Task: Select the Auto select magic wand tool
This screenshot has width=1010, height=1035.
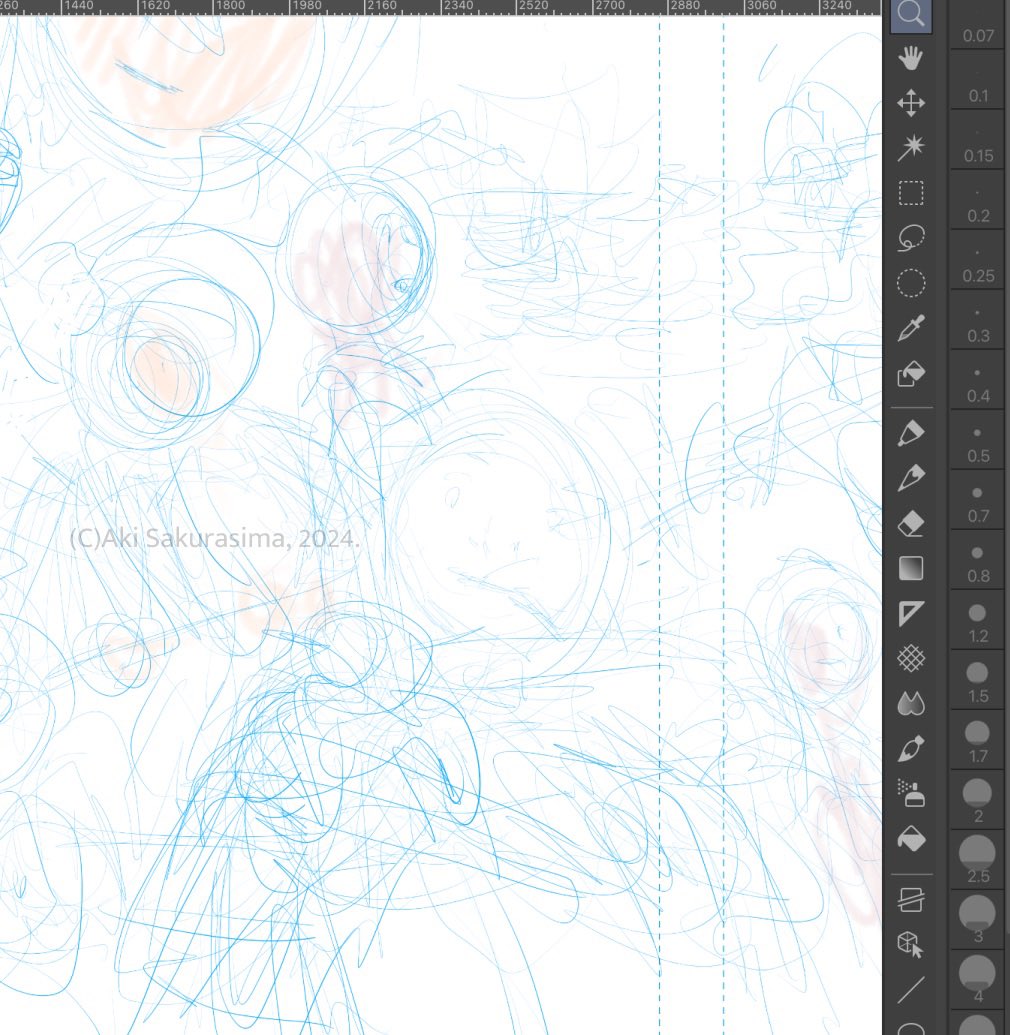Action: click(911, 148)
